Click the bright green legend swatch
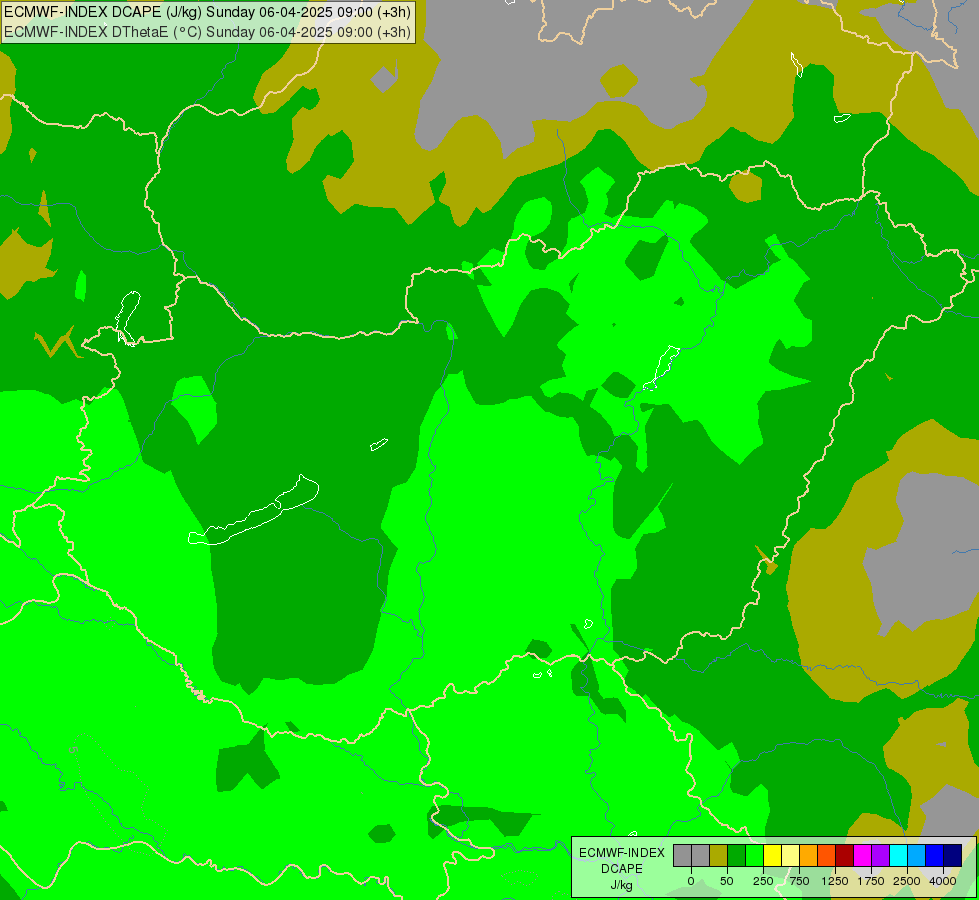 click(755, 856)
